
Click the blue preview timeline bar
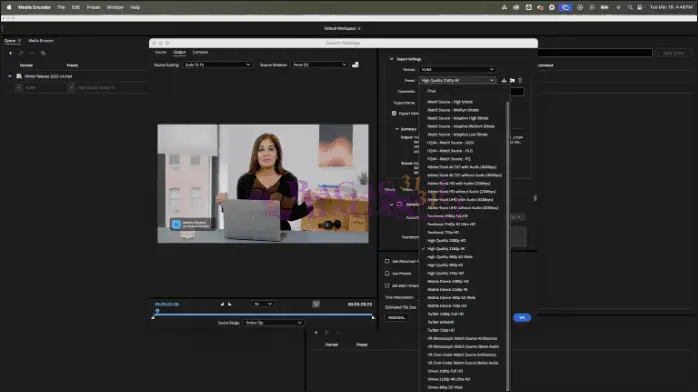click(x=263, y=315)
